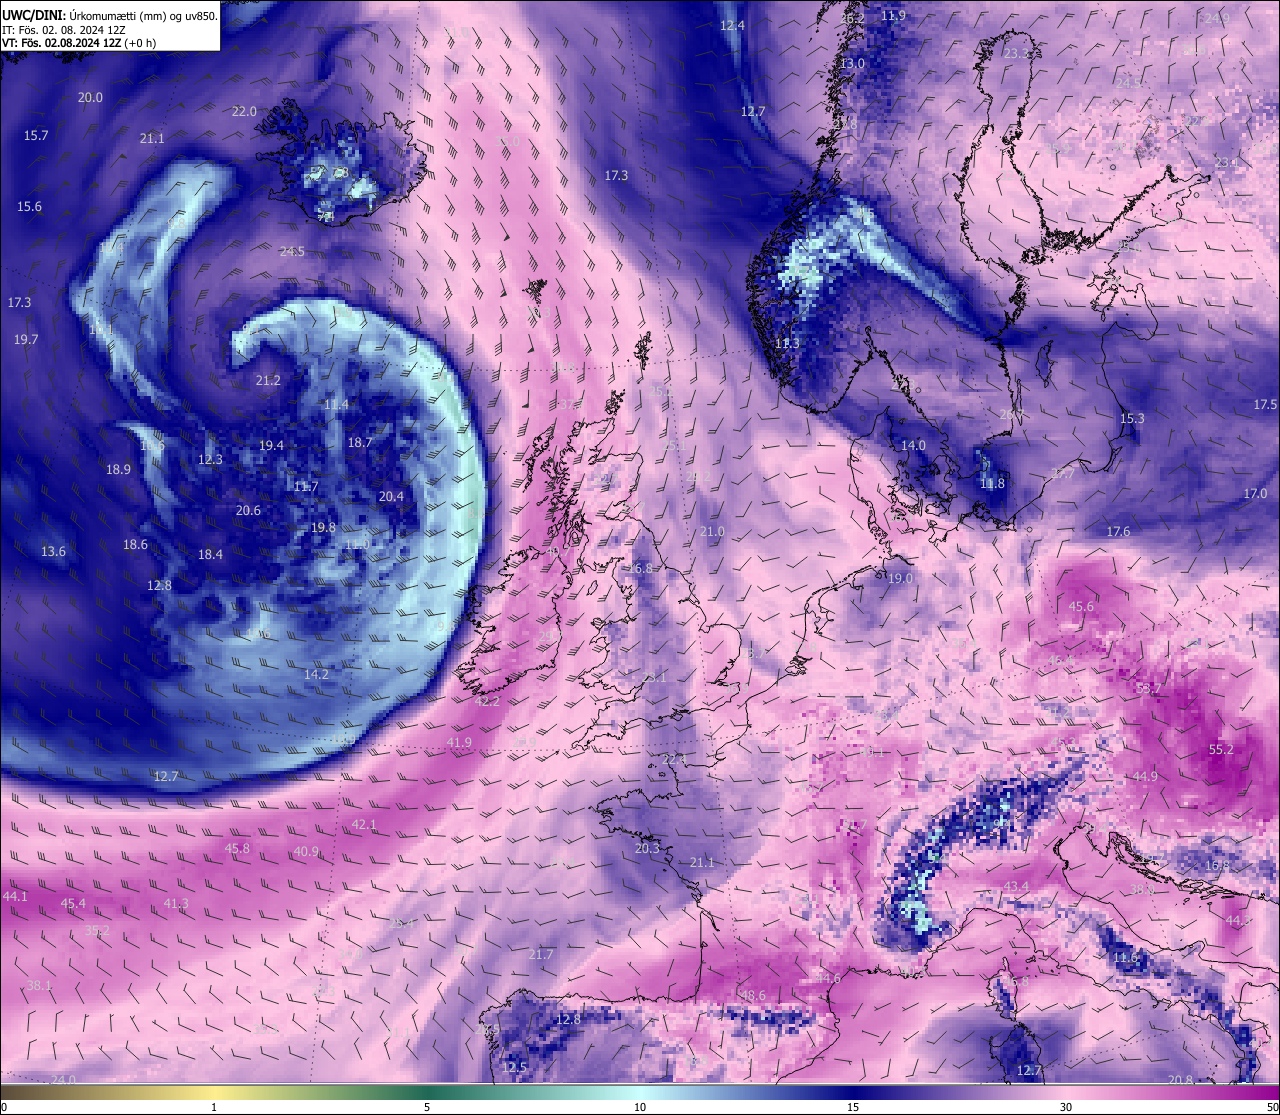This screenshot has height=1115, width=1280.
Task: Click the map value '20.4'
Action: point(391,496)
